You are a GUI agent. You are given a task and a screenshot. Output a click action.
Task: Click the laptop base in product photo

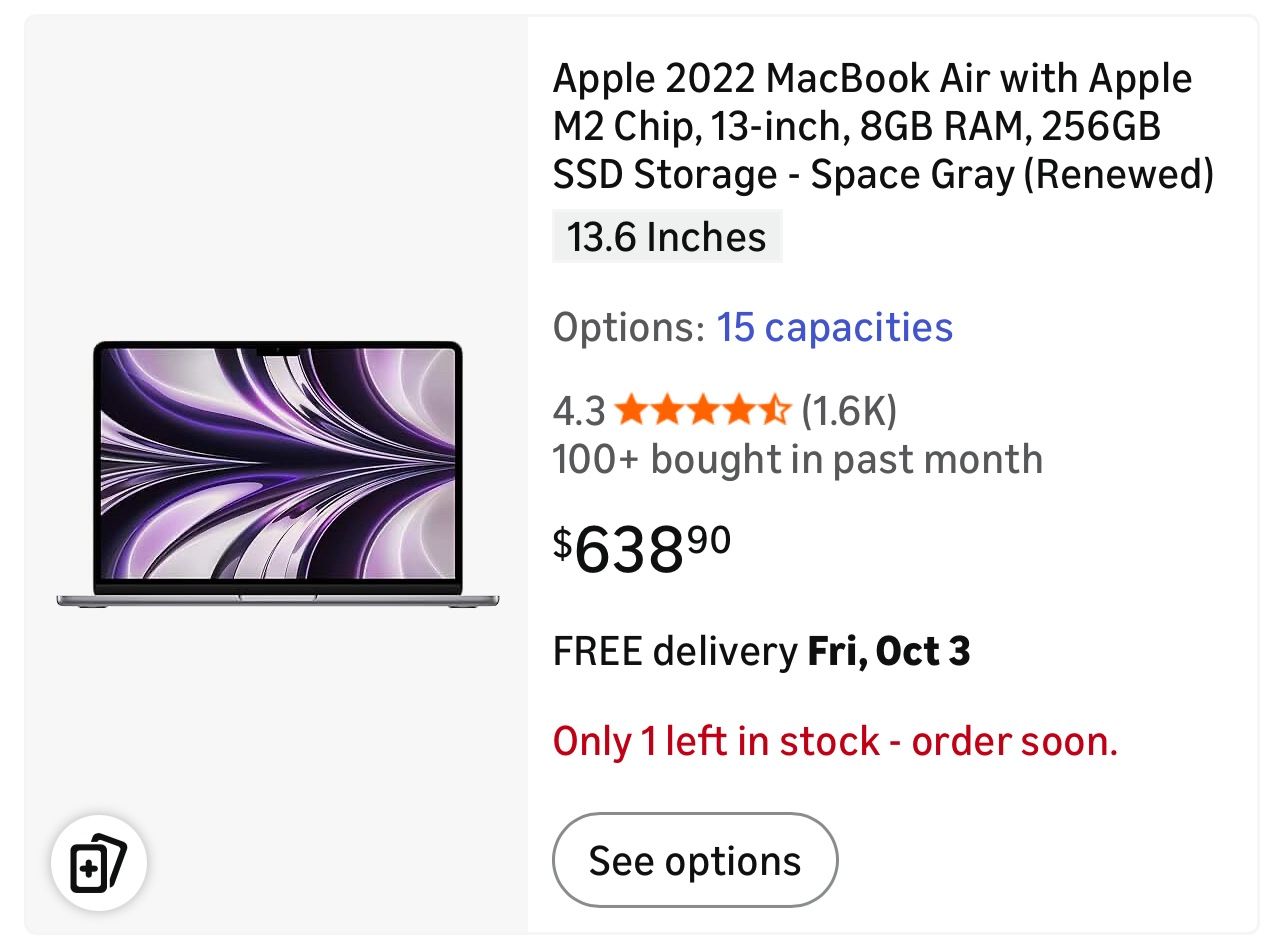pyautogui.click(x=277, y=599)
